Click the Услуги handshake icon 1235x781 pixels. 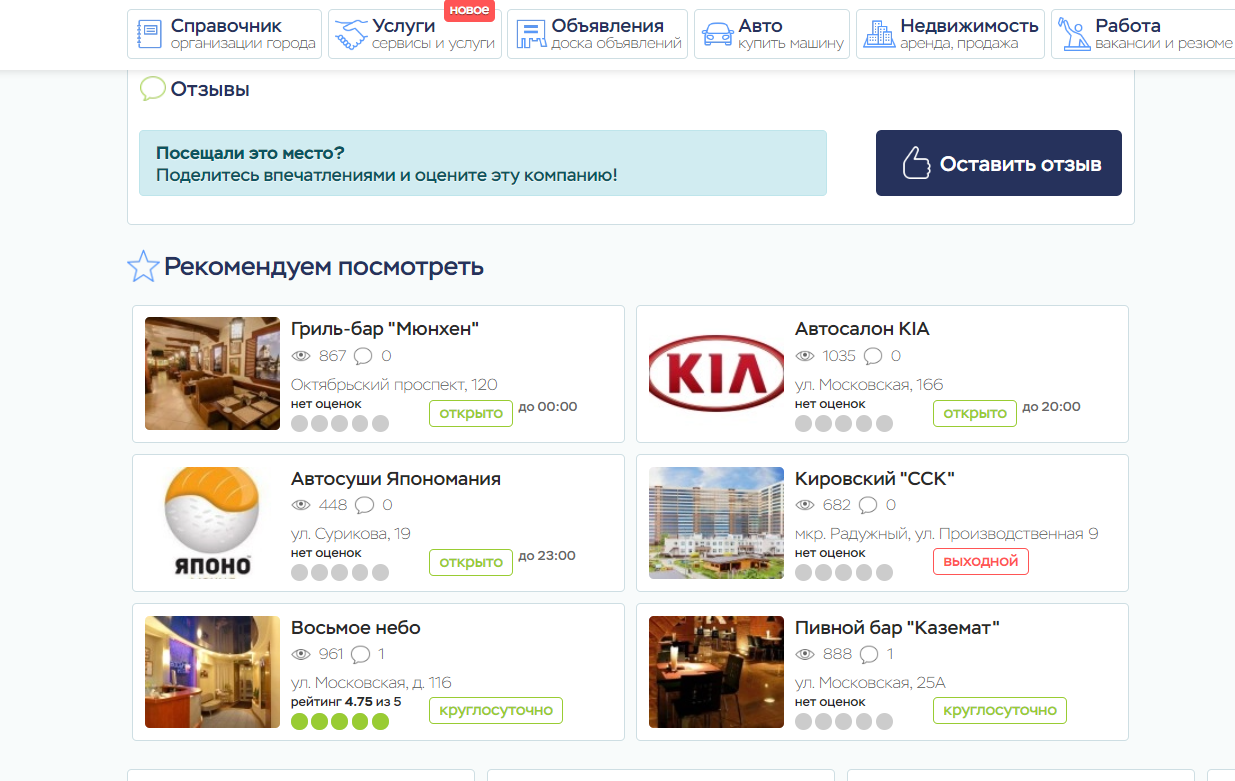point(351,35)
